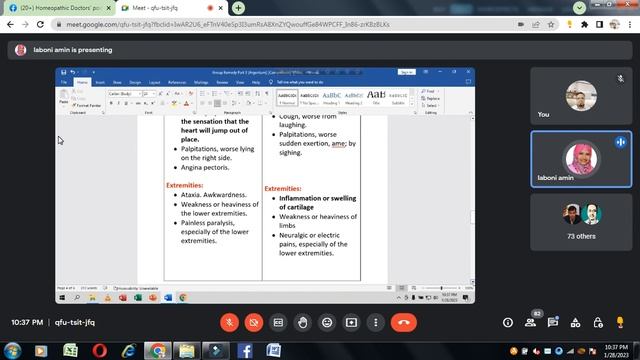Open the Activities panel
Screen dimensions: 640x360
576,323
